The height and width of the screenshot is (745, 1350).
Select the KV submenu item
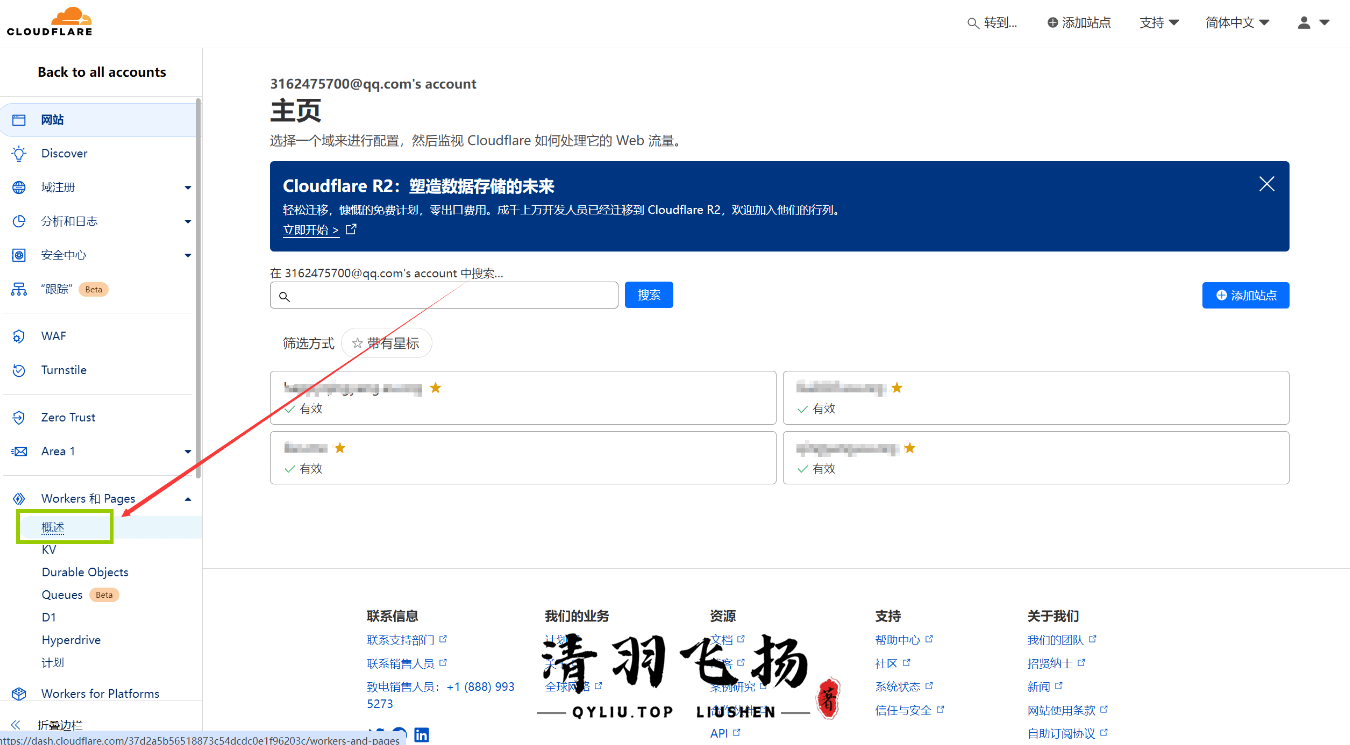point(49,550)
